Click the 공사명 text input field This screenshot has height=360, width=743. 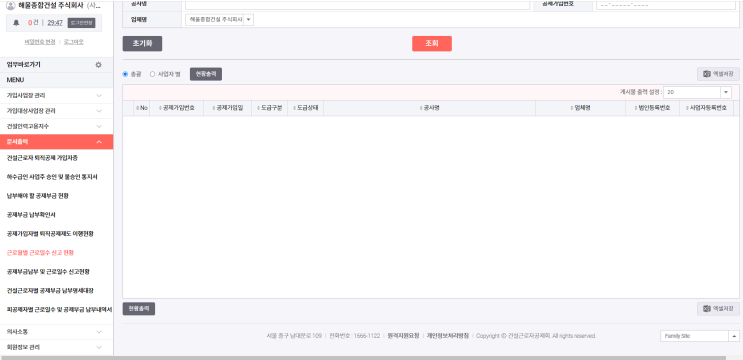357,5
